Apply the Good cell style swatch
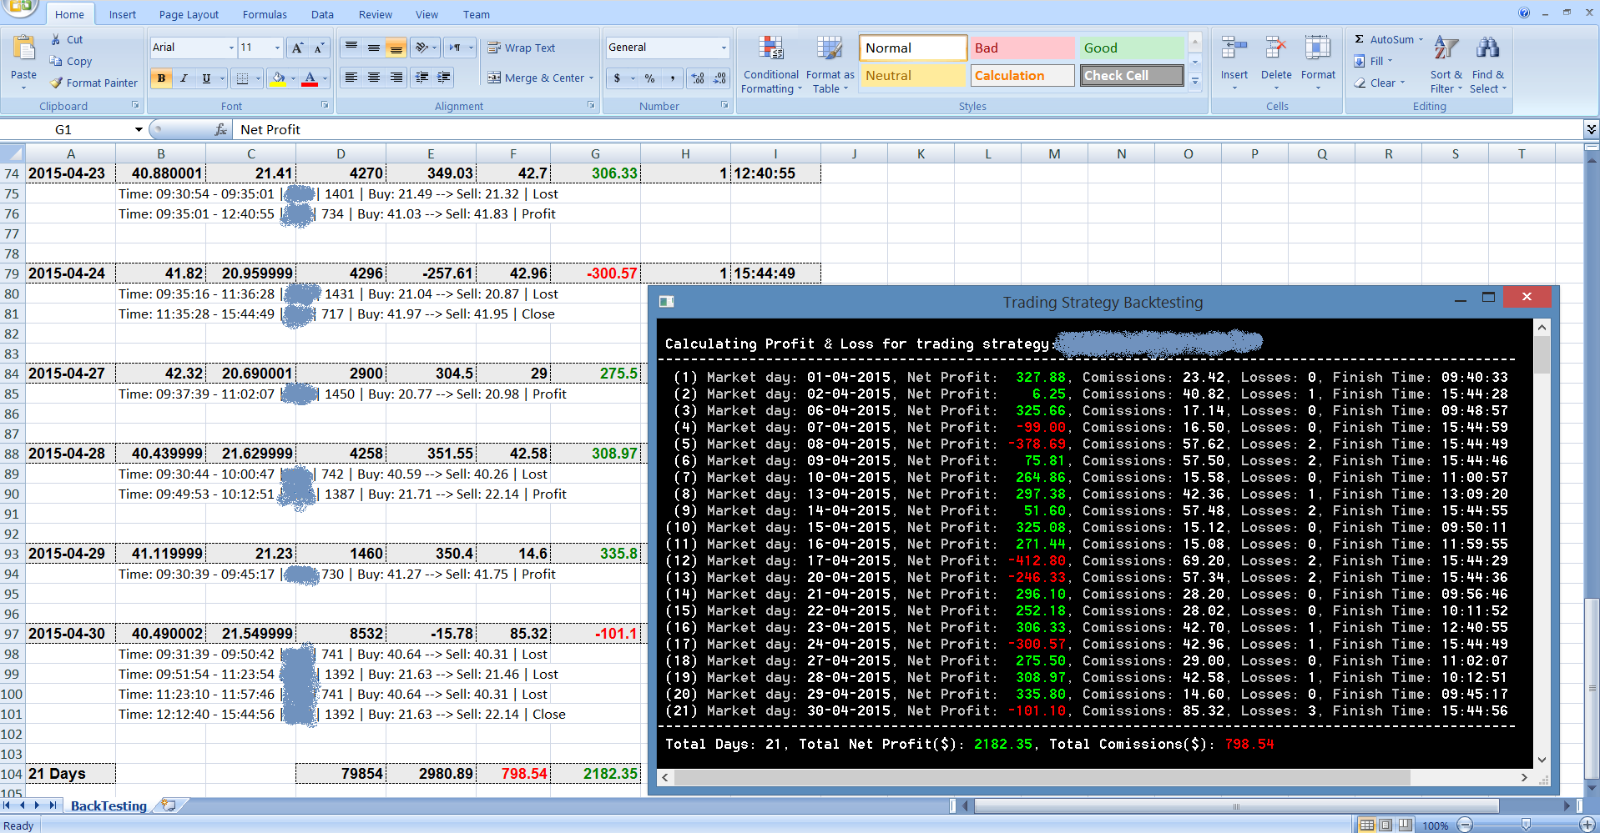The image size is (1600, 833). [x=1132, y=48]
